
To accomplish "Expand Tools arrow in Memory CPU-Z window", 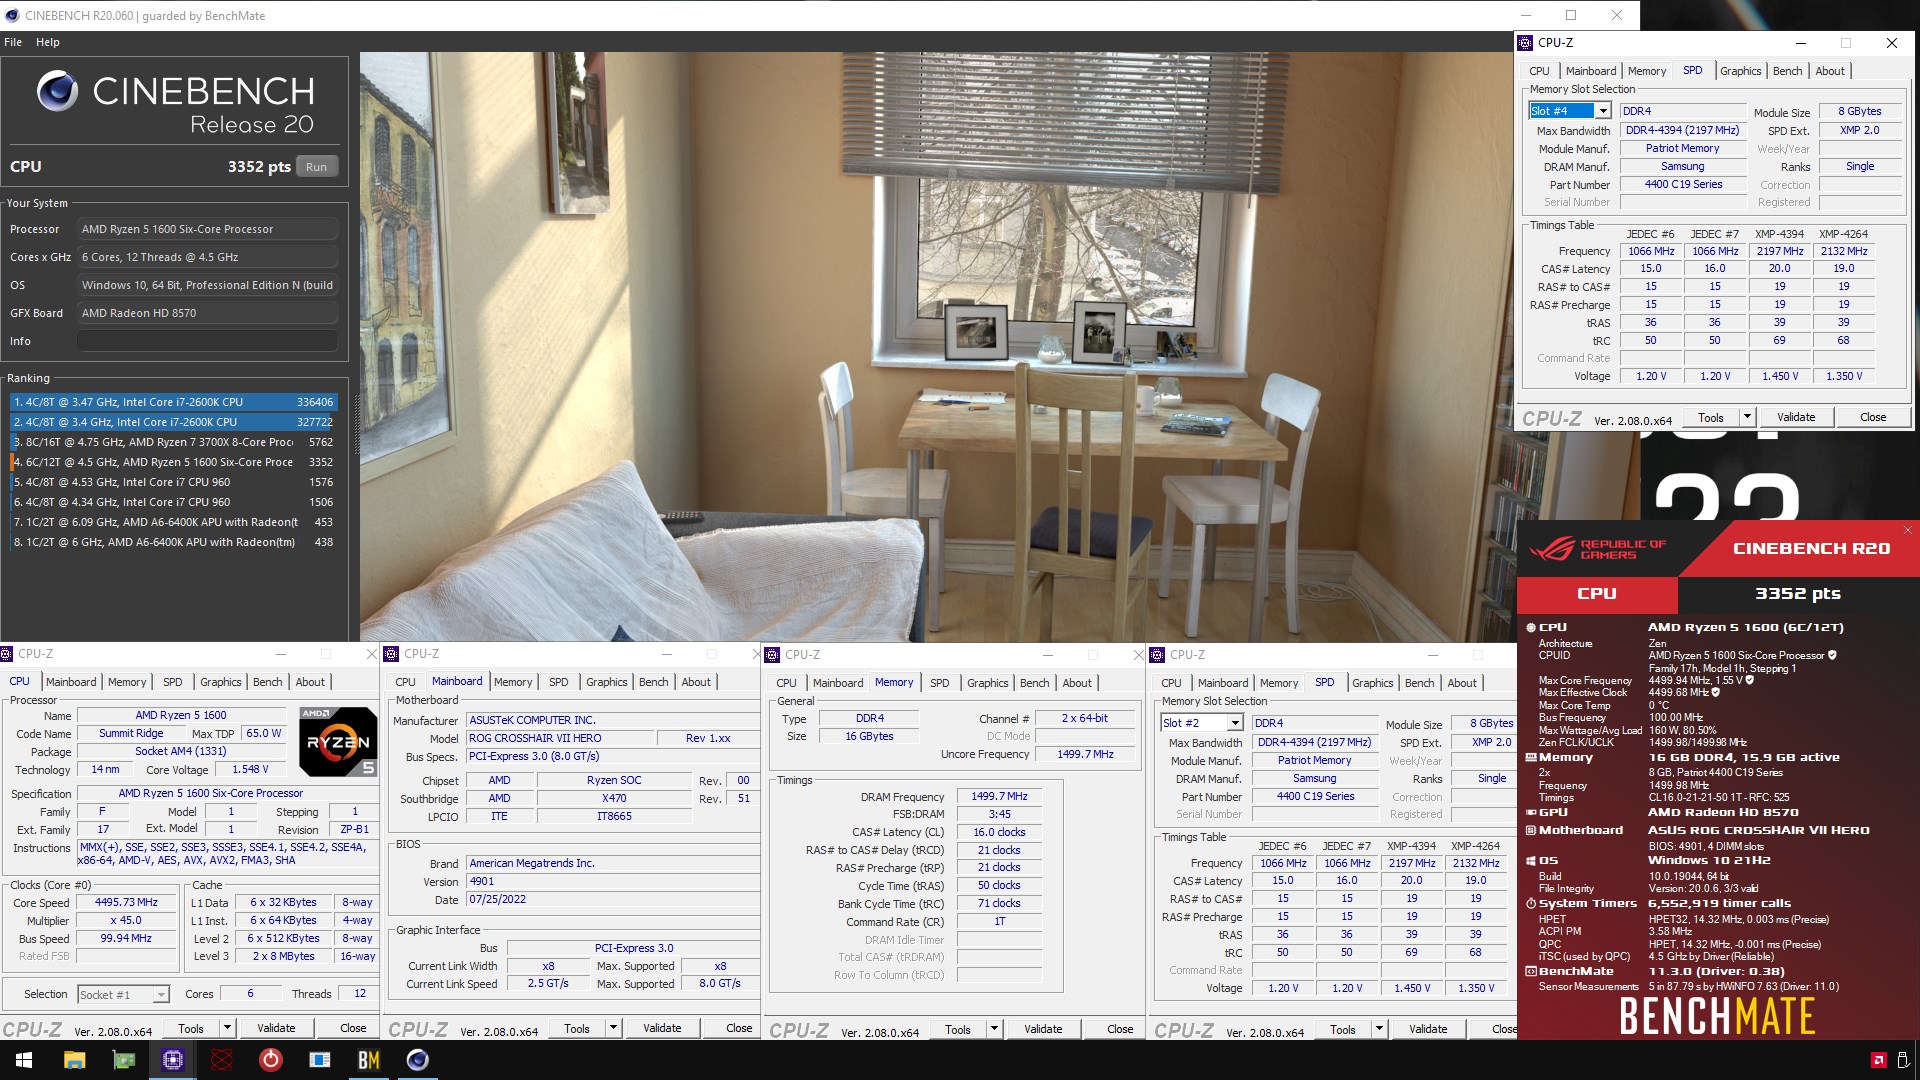I will point(994,1029).
